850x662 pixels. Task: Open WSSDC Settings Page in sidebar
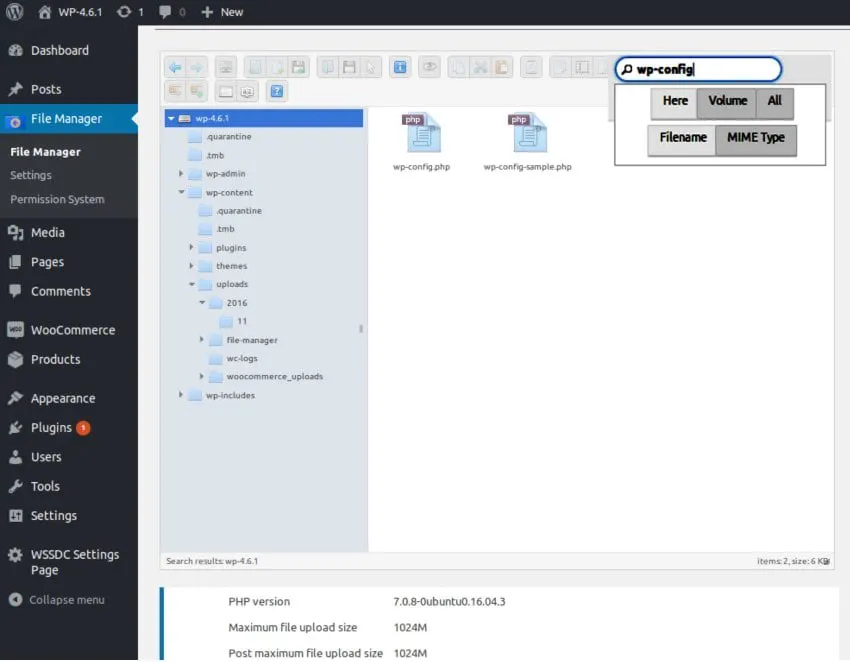[x=69, y=562]
